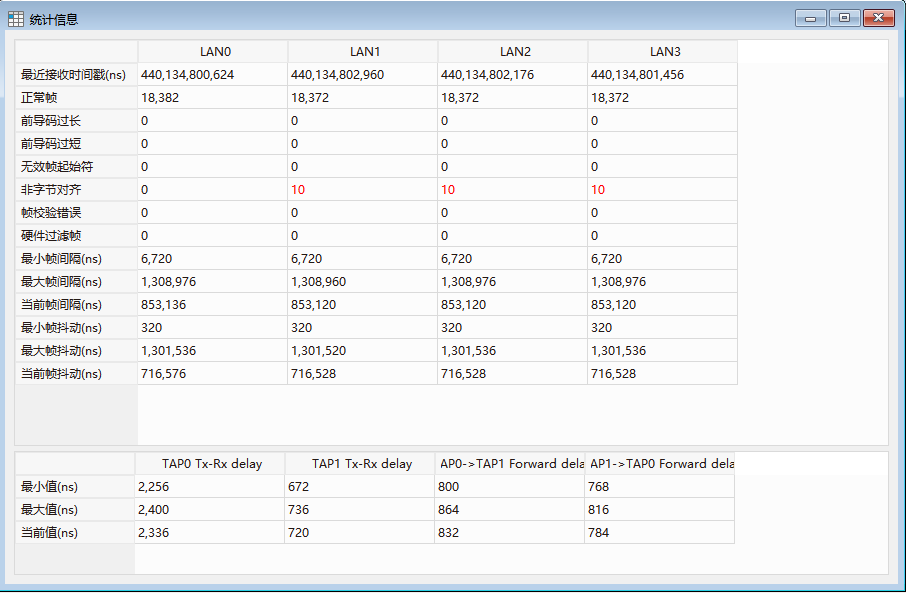This screenshot has width=906, height=593.
Task: Click the 前导码过长 row header
Action: [x=76, y=121]
